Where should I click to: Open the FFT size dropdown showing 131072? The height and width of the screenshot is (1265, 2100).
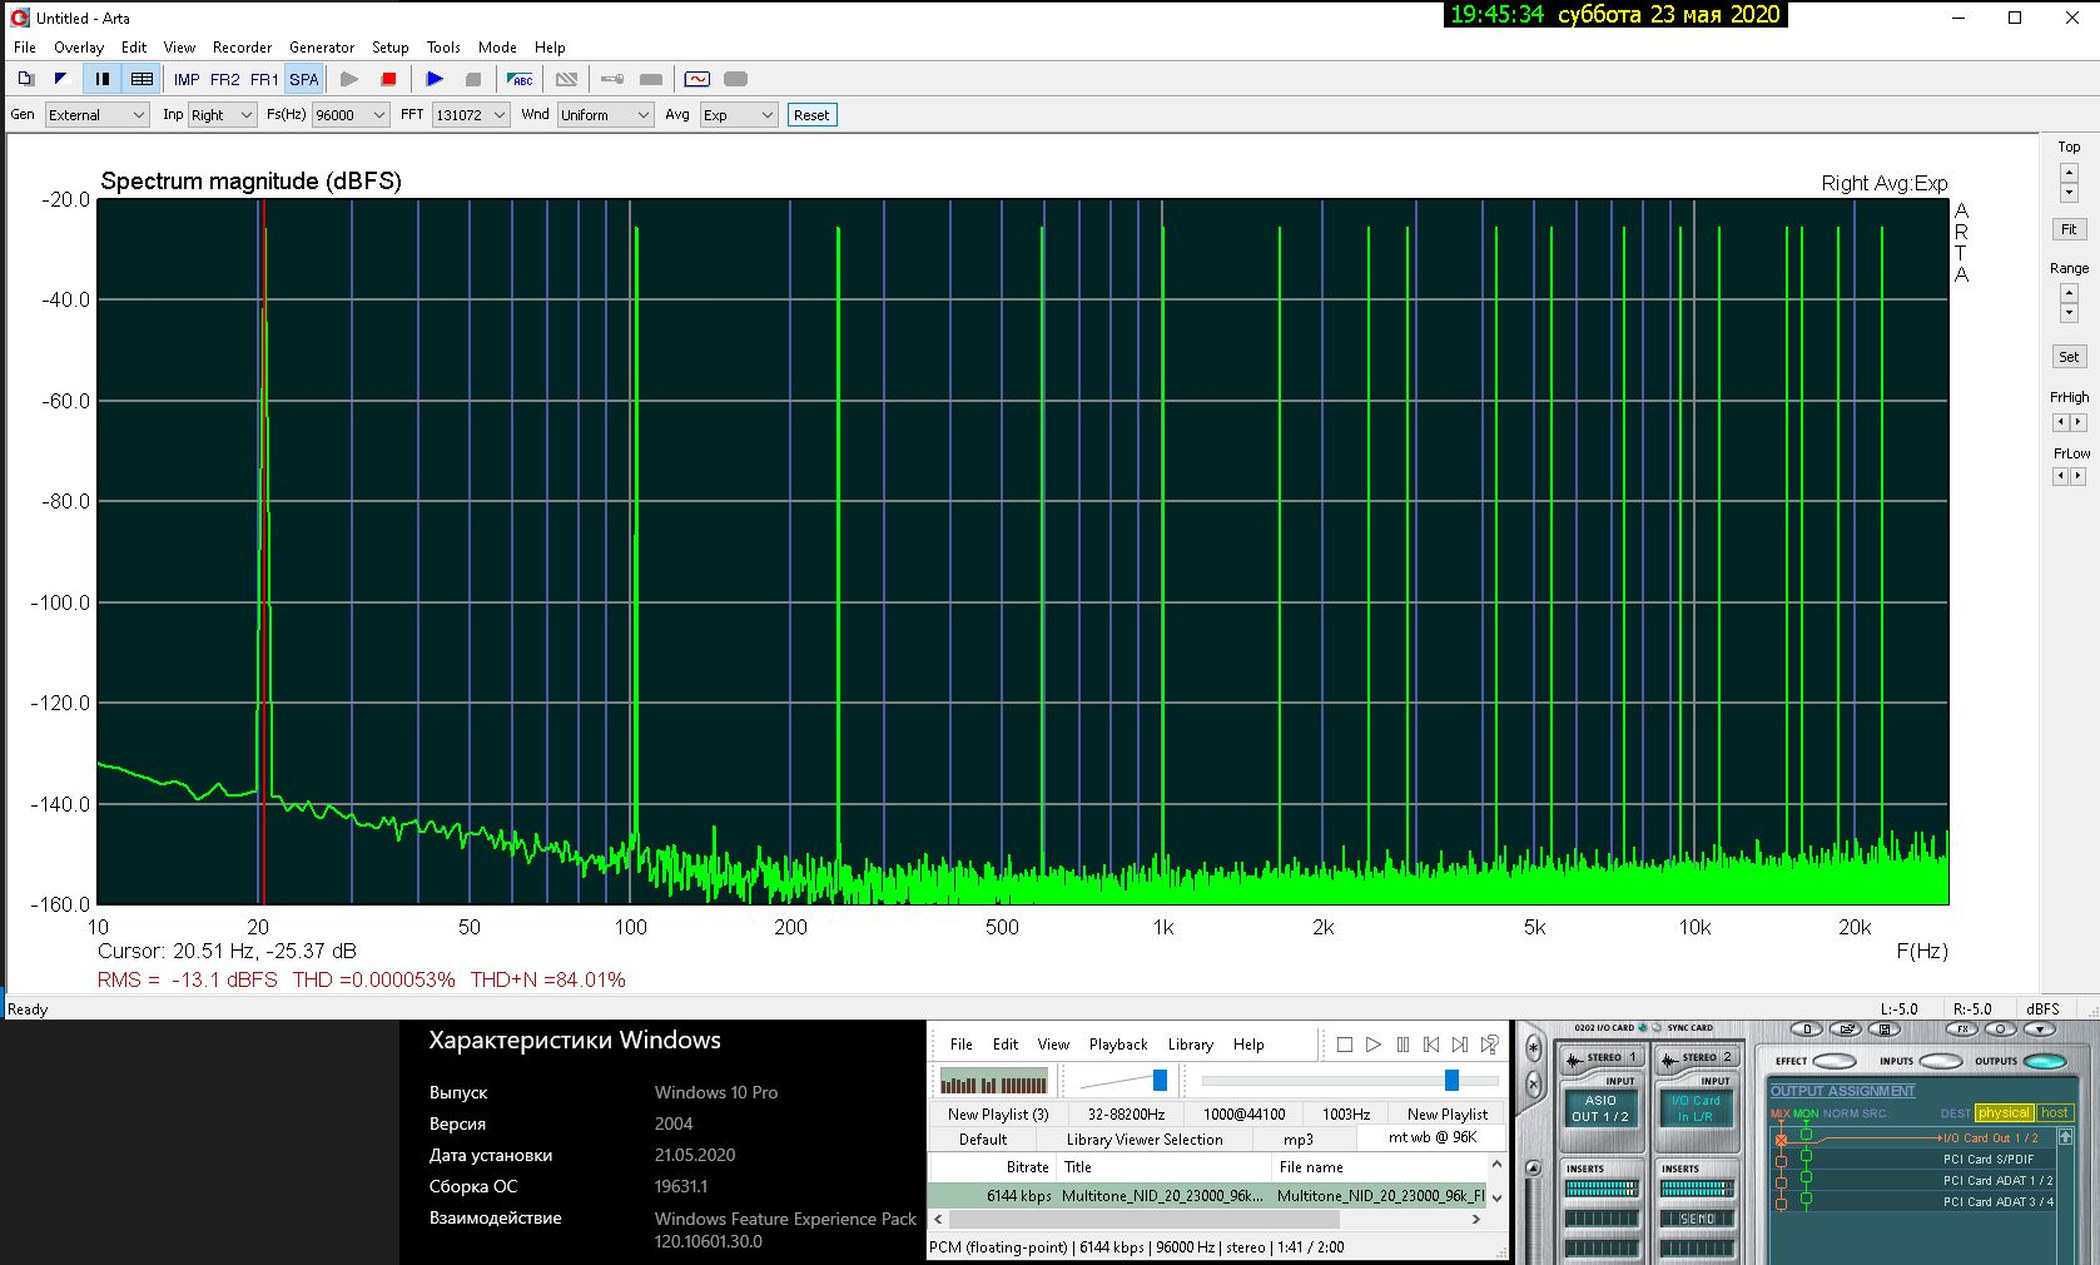click(471, 115)
